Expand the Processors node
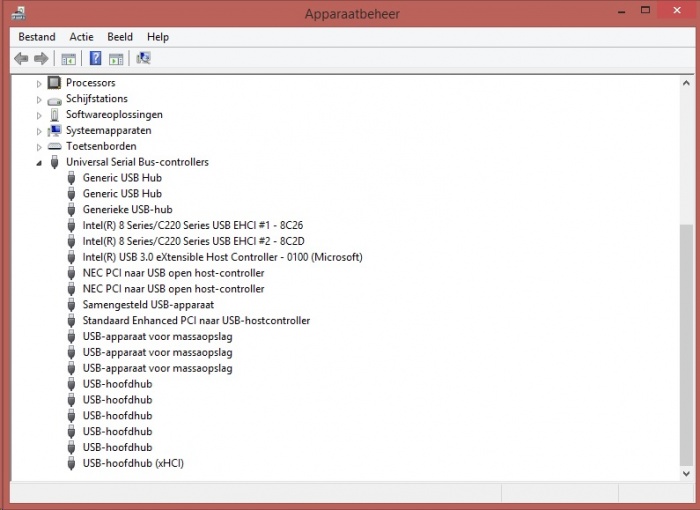The height and width of the screenshot is (510, 700). (39, 84)
